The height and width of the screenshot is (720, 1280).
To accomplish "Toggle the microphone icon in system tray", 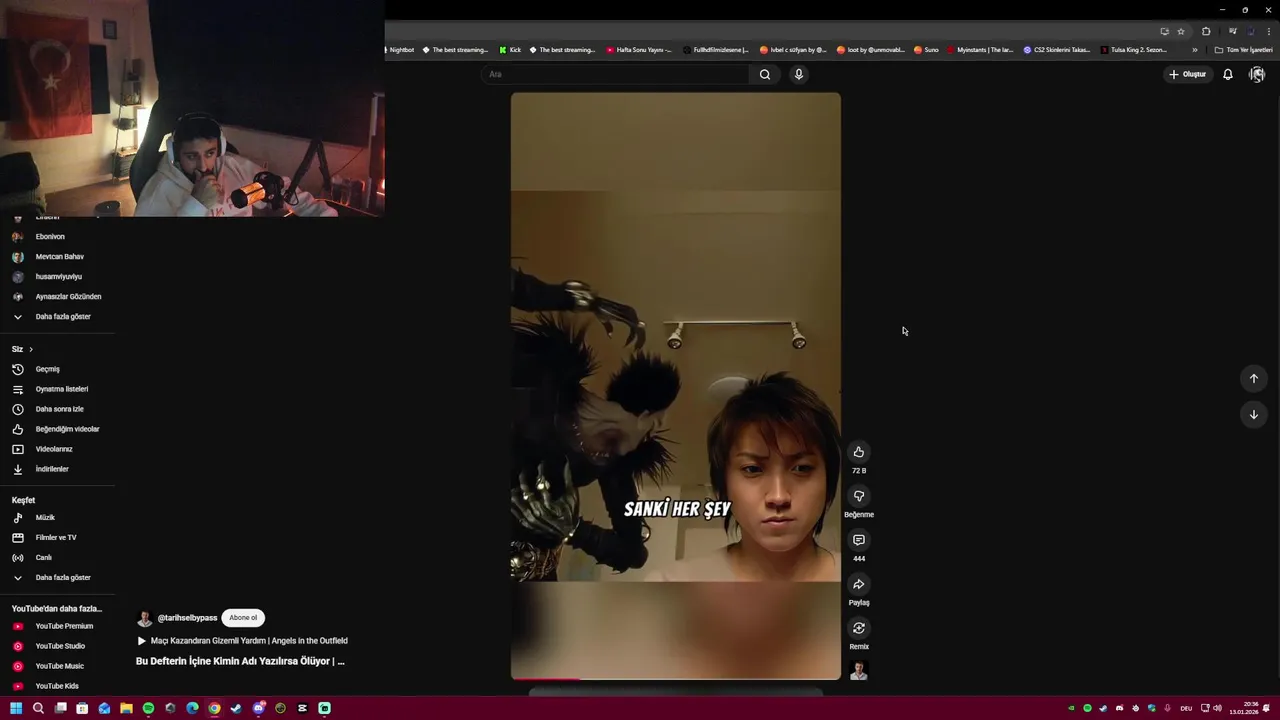I will pos(1167,708).
